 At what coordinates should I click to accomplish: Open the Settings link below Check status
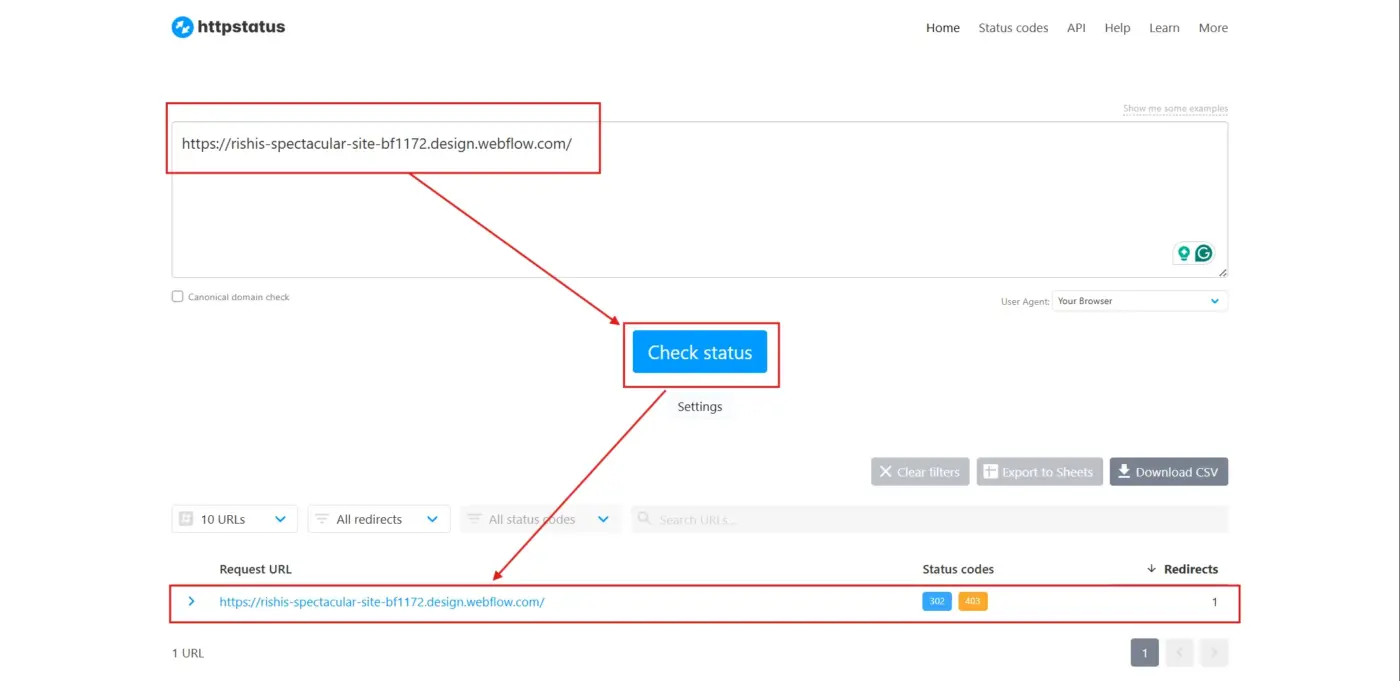pos(700,407)
